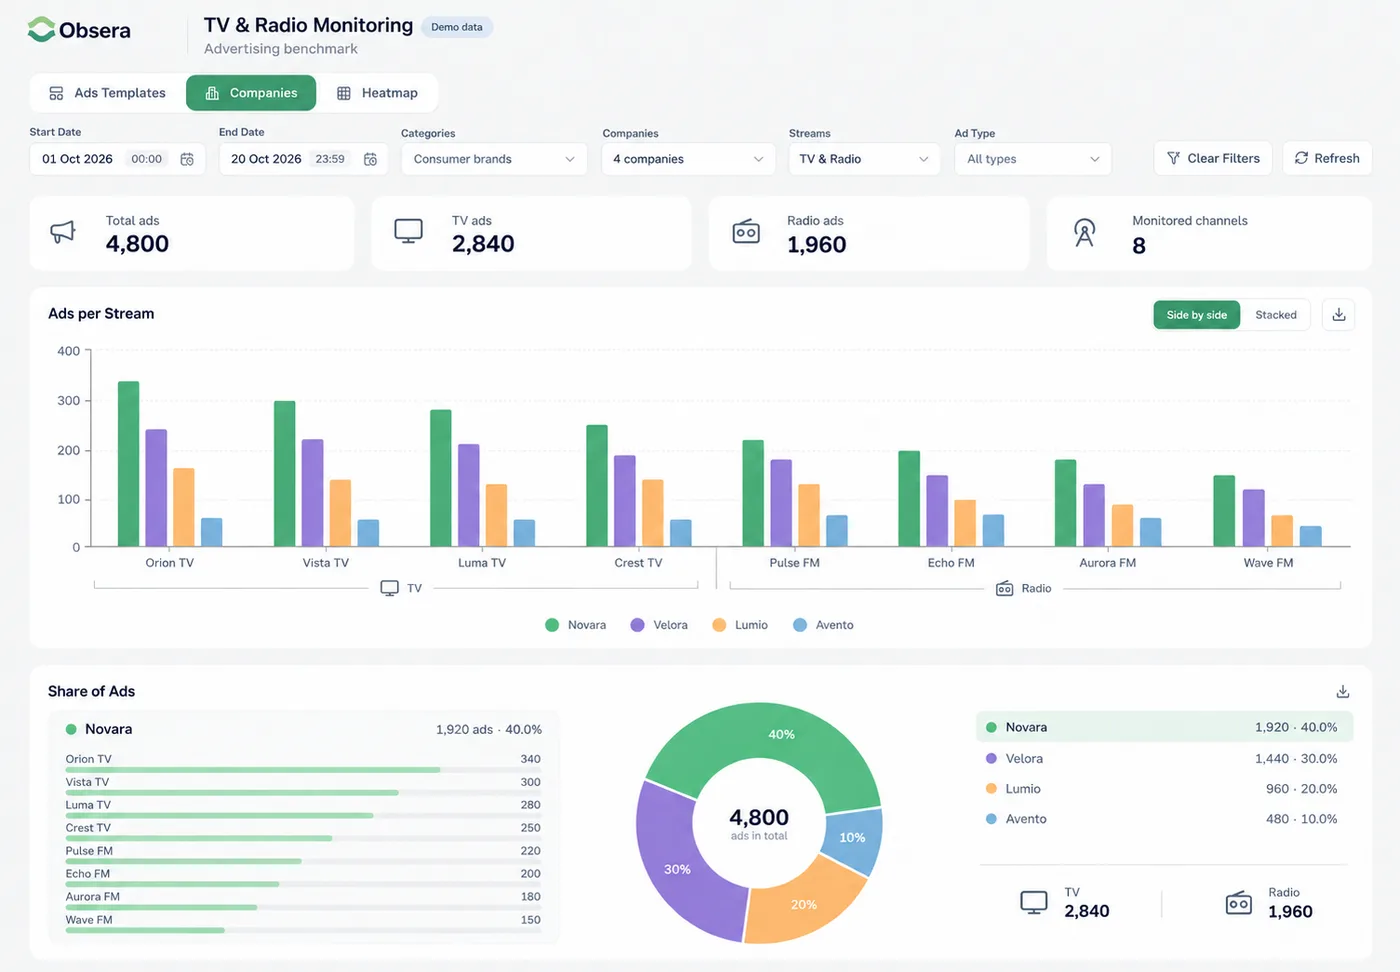Select the Companies tab

(251, 93)
